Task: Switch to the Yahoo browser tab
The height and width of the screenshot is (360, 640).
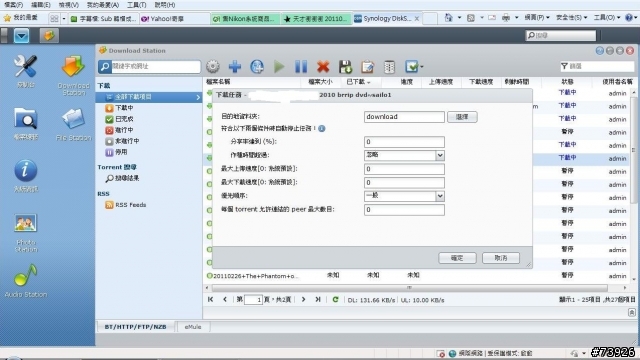Action: coord(174,19)
